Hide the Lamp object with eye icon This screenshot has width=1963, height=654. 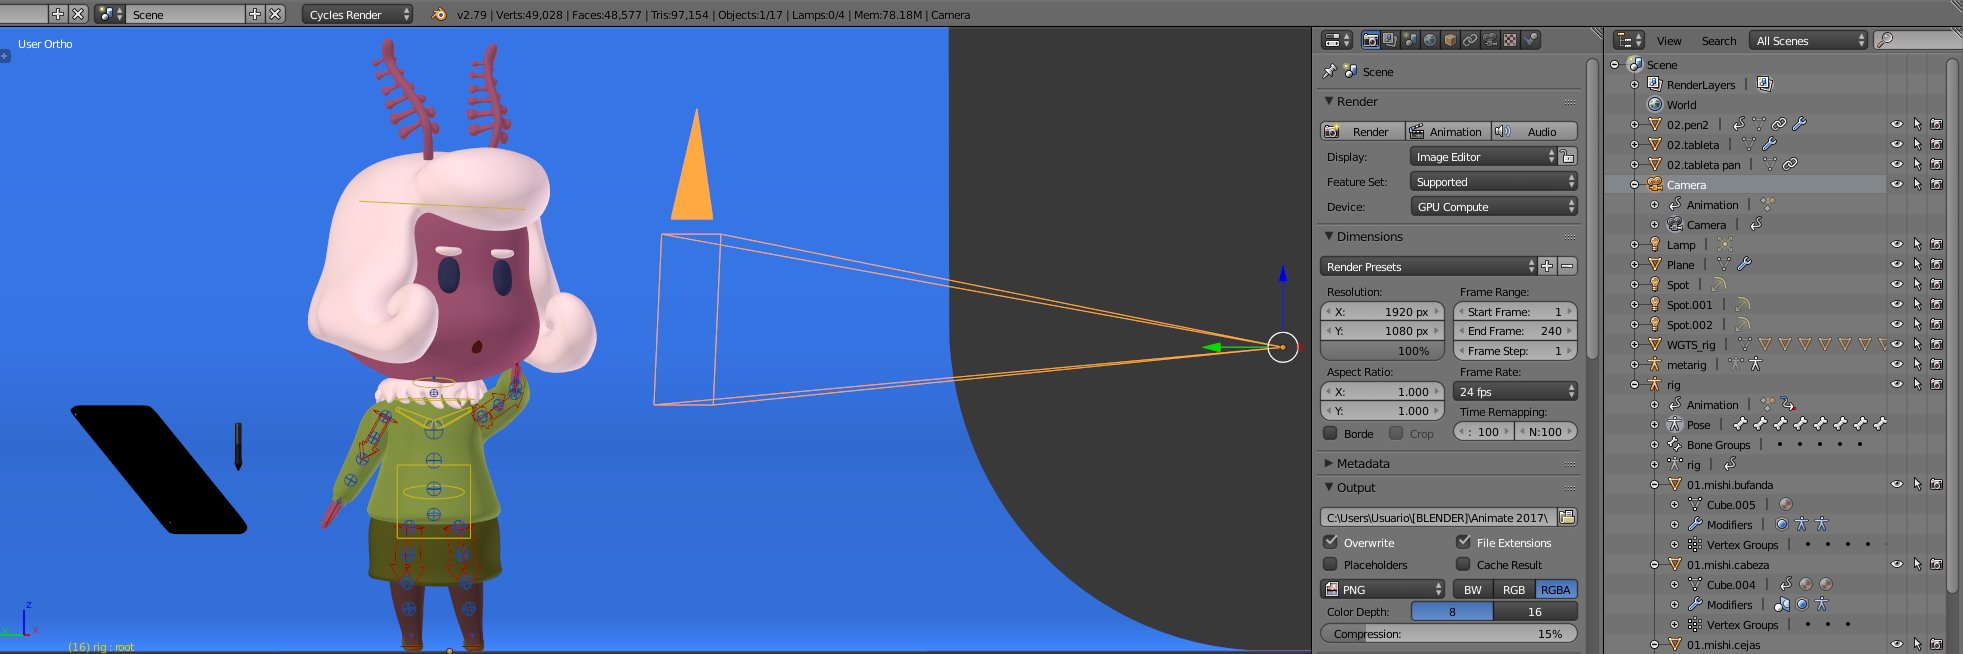click(x=1897, y=244)
